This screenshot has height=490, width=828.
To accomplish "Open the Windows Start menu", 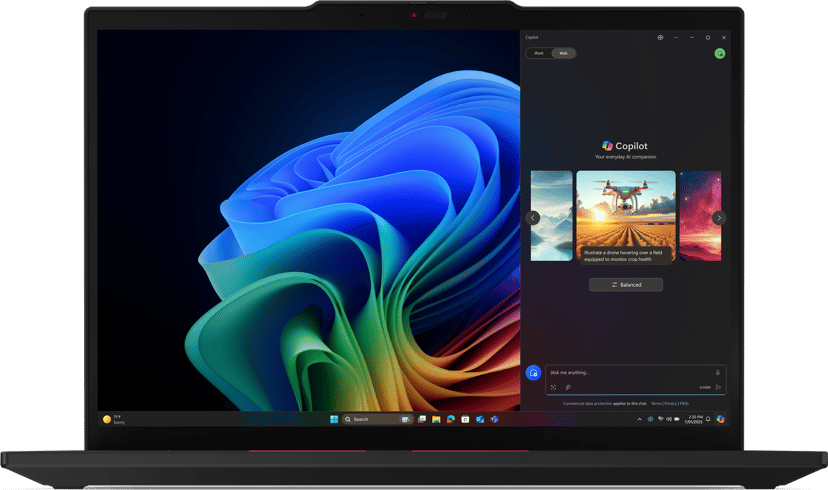I will click(334, 419).
